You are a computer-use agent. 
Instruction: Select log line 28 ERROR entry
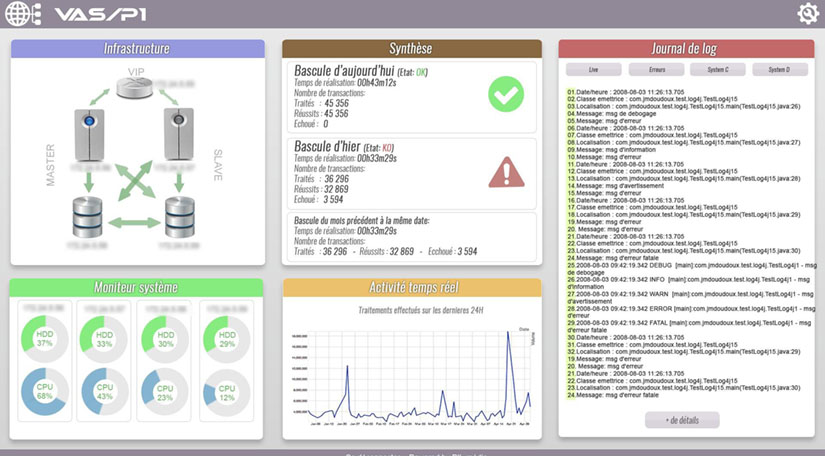pos(691,312)
